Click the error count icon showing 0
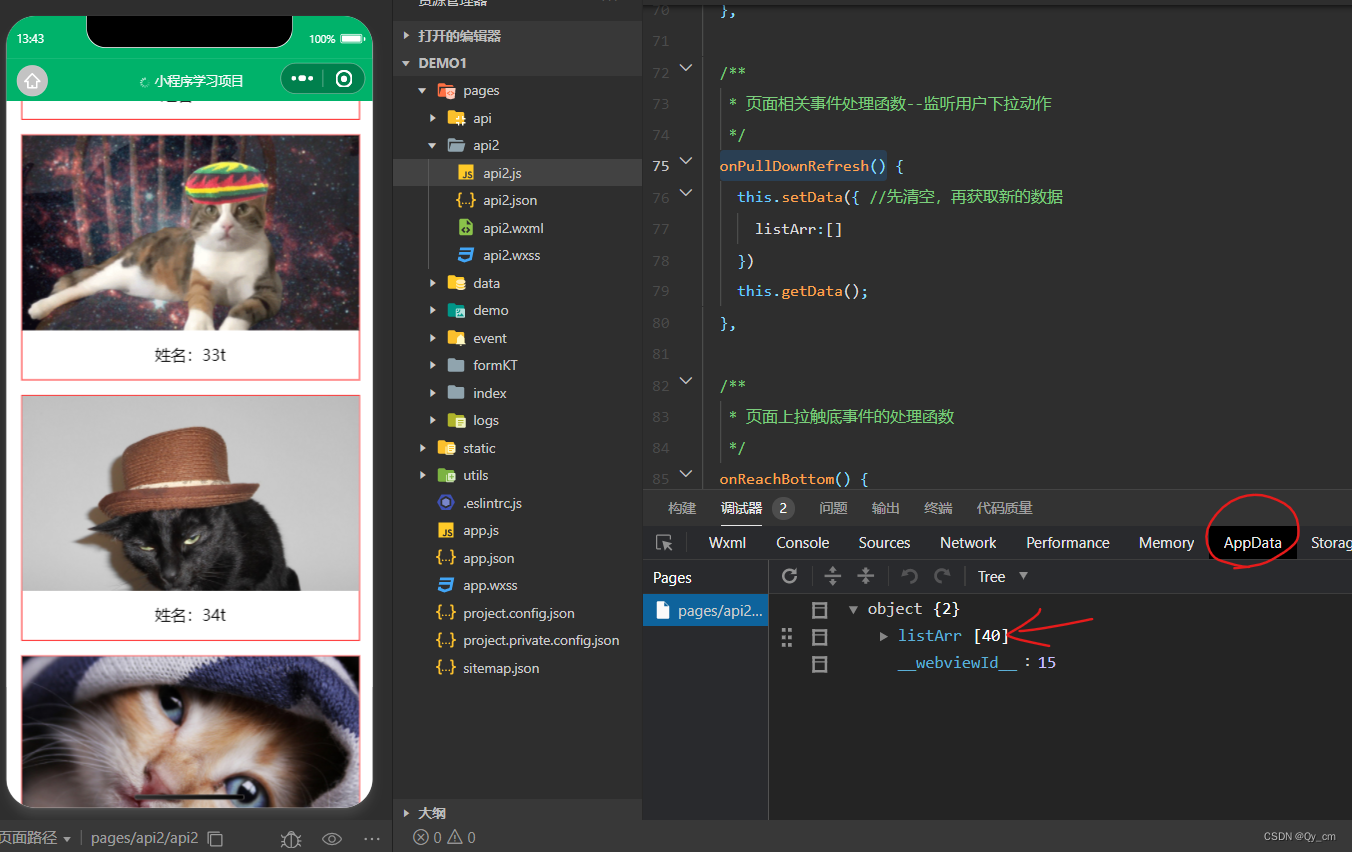Image resolution: width=1352 pixels, height=852 pixels. coord(421,838)
